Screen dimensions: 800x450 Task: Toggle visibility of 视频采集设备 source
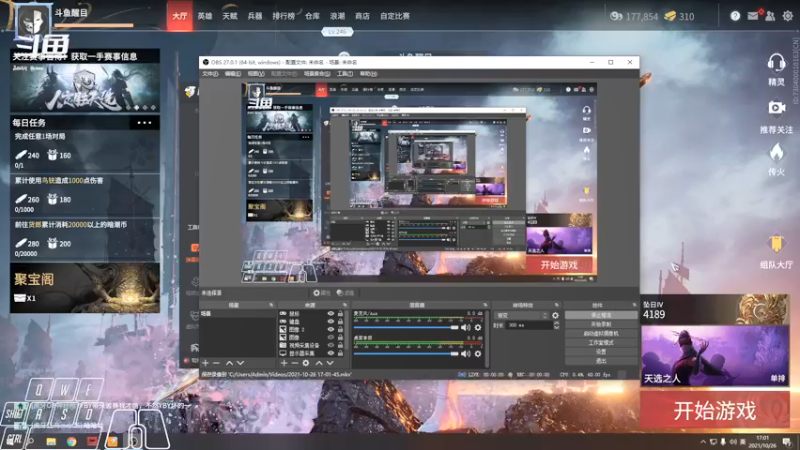tap(331, 345)
